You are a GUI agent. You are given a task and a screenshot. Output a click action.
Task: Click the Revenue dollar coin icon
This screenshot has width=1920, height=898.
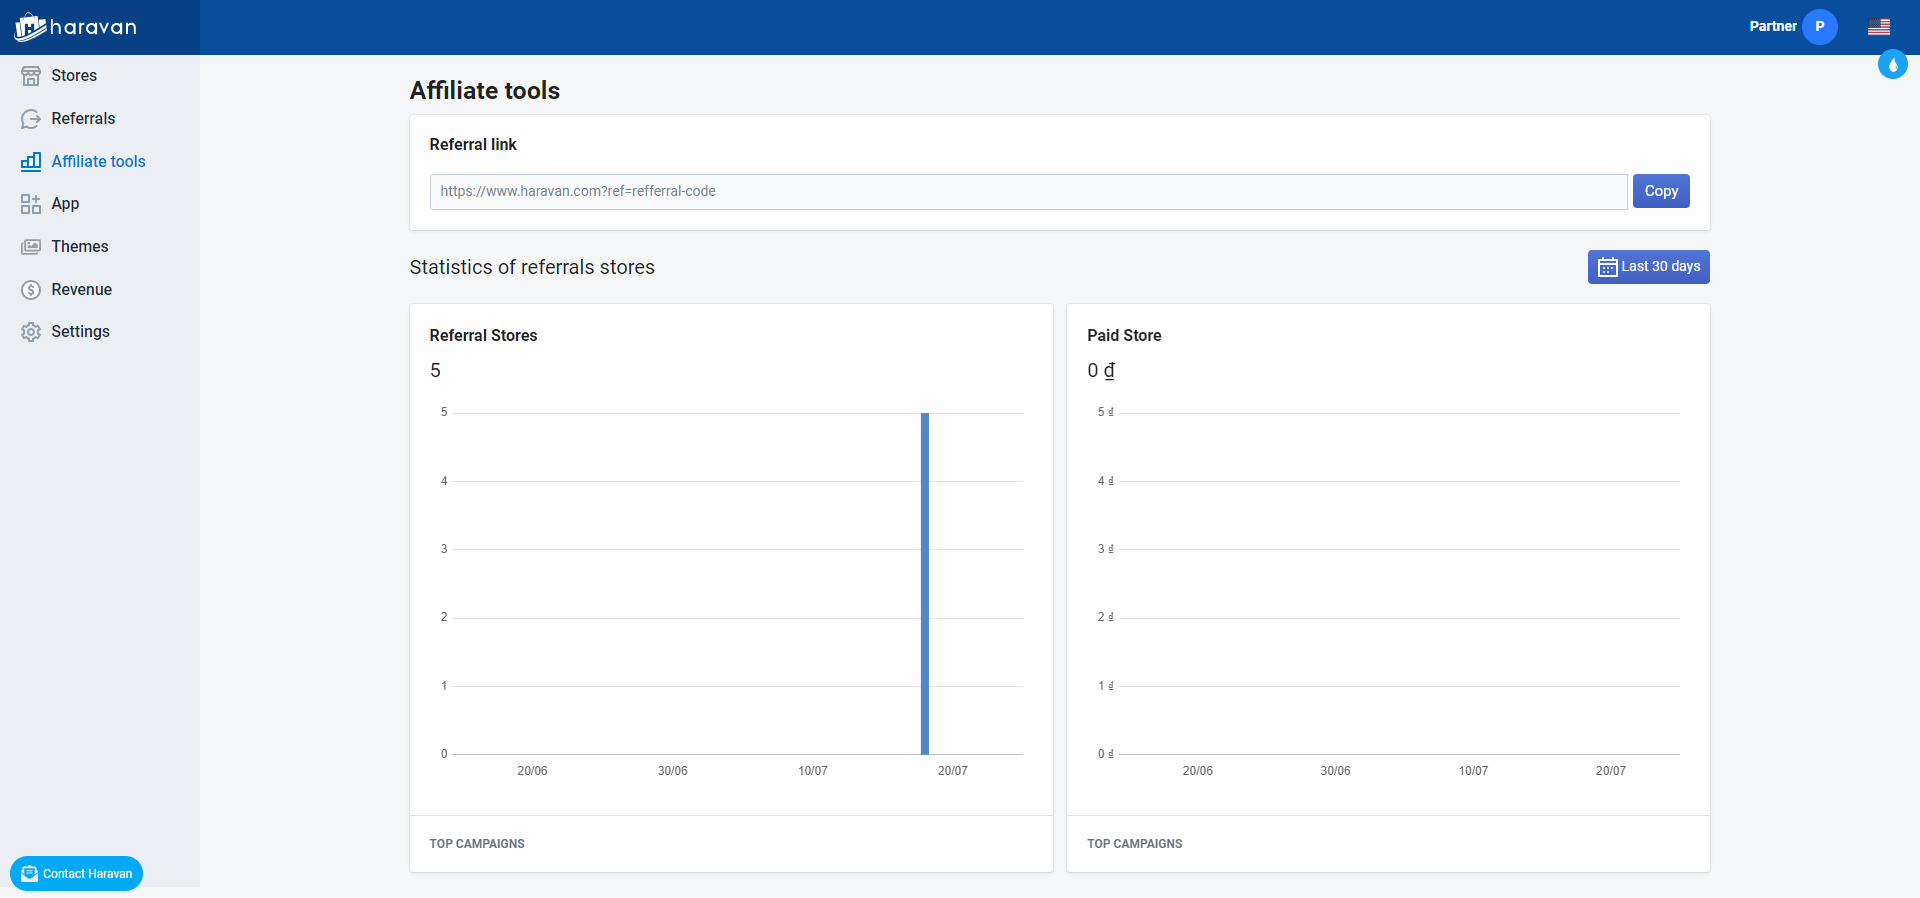pyautogui.click(x=31, y=290)
